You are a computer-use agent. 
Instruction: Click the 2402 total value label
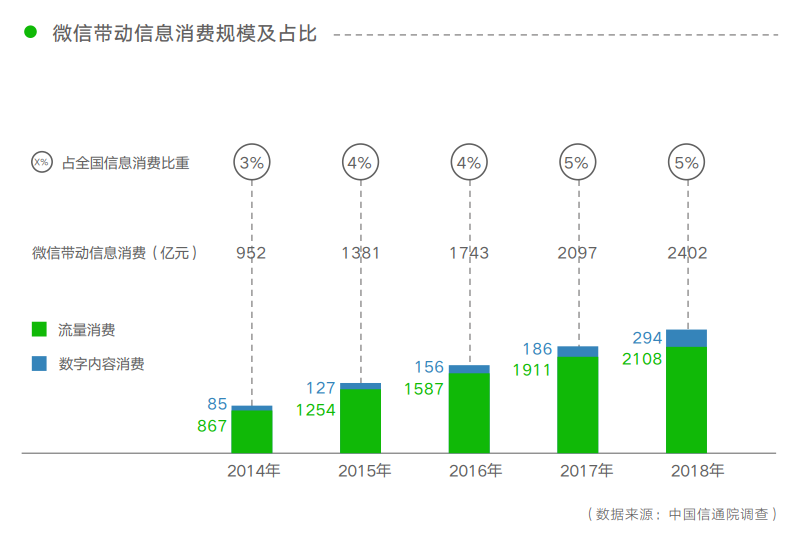(x=686, y=253)
